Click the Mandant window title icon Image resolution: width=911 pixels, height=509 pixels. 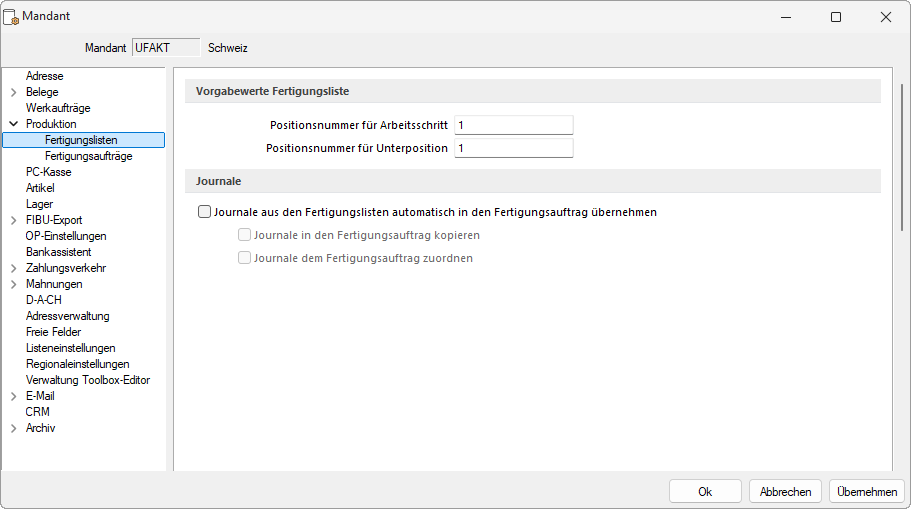[x=13, y=17]
